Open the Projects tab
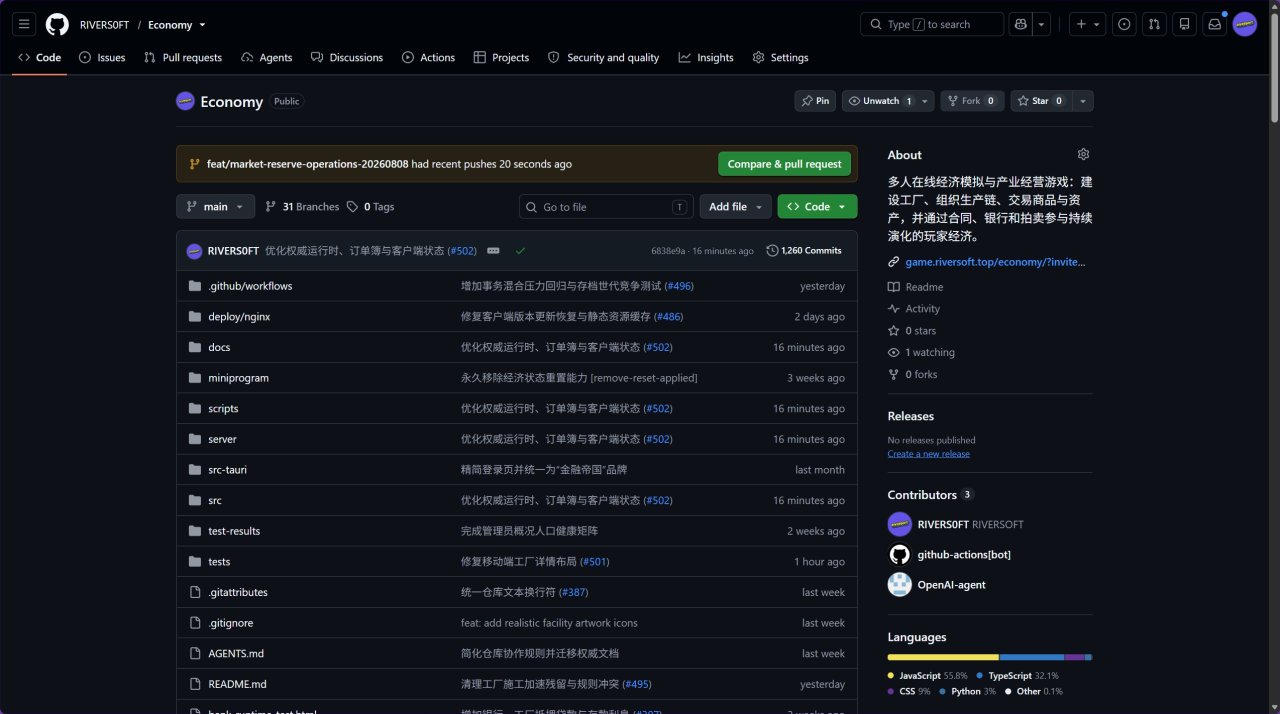 point(501,57)
